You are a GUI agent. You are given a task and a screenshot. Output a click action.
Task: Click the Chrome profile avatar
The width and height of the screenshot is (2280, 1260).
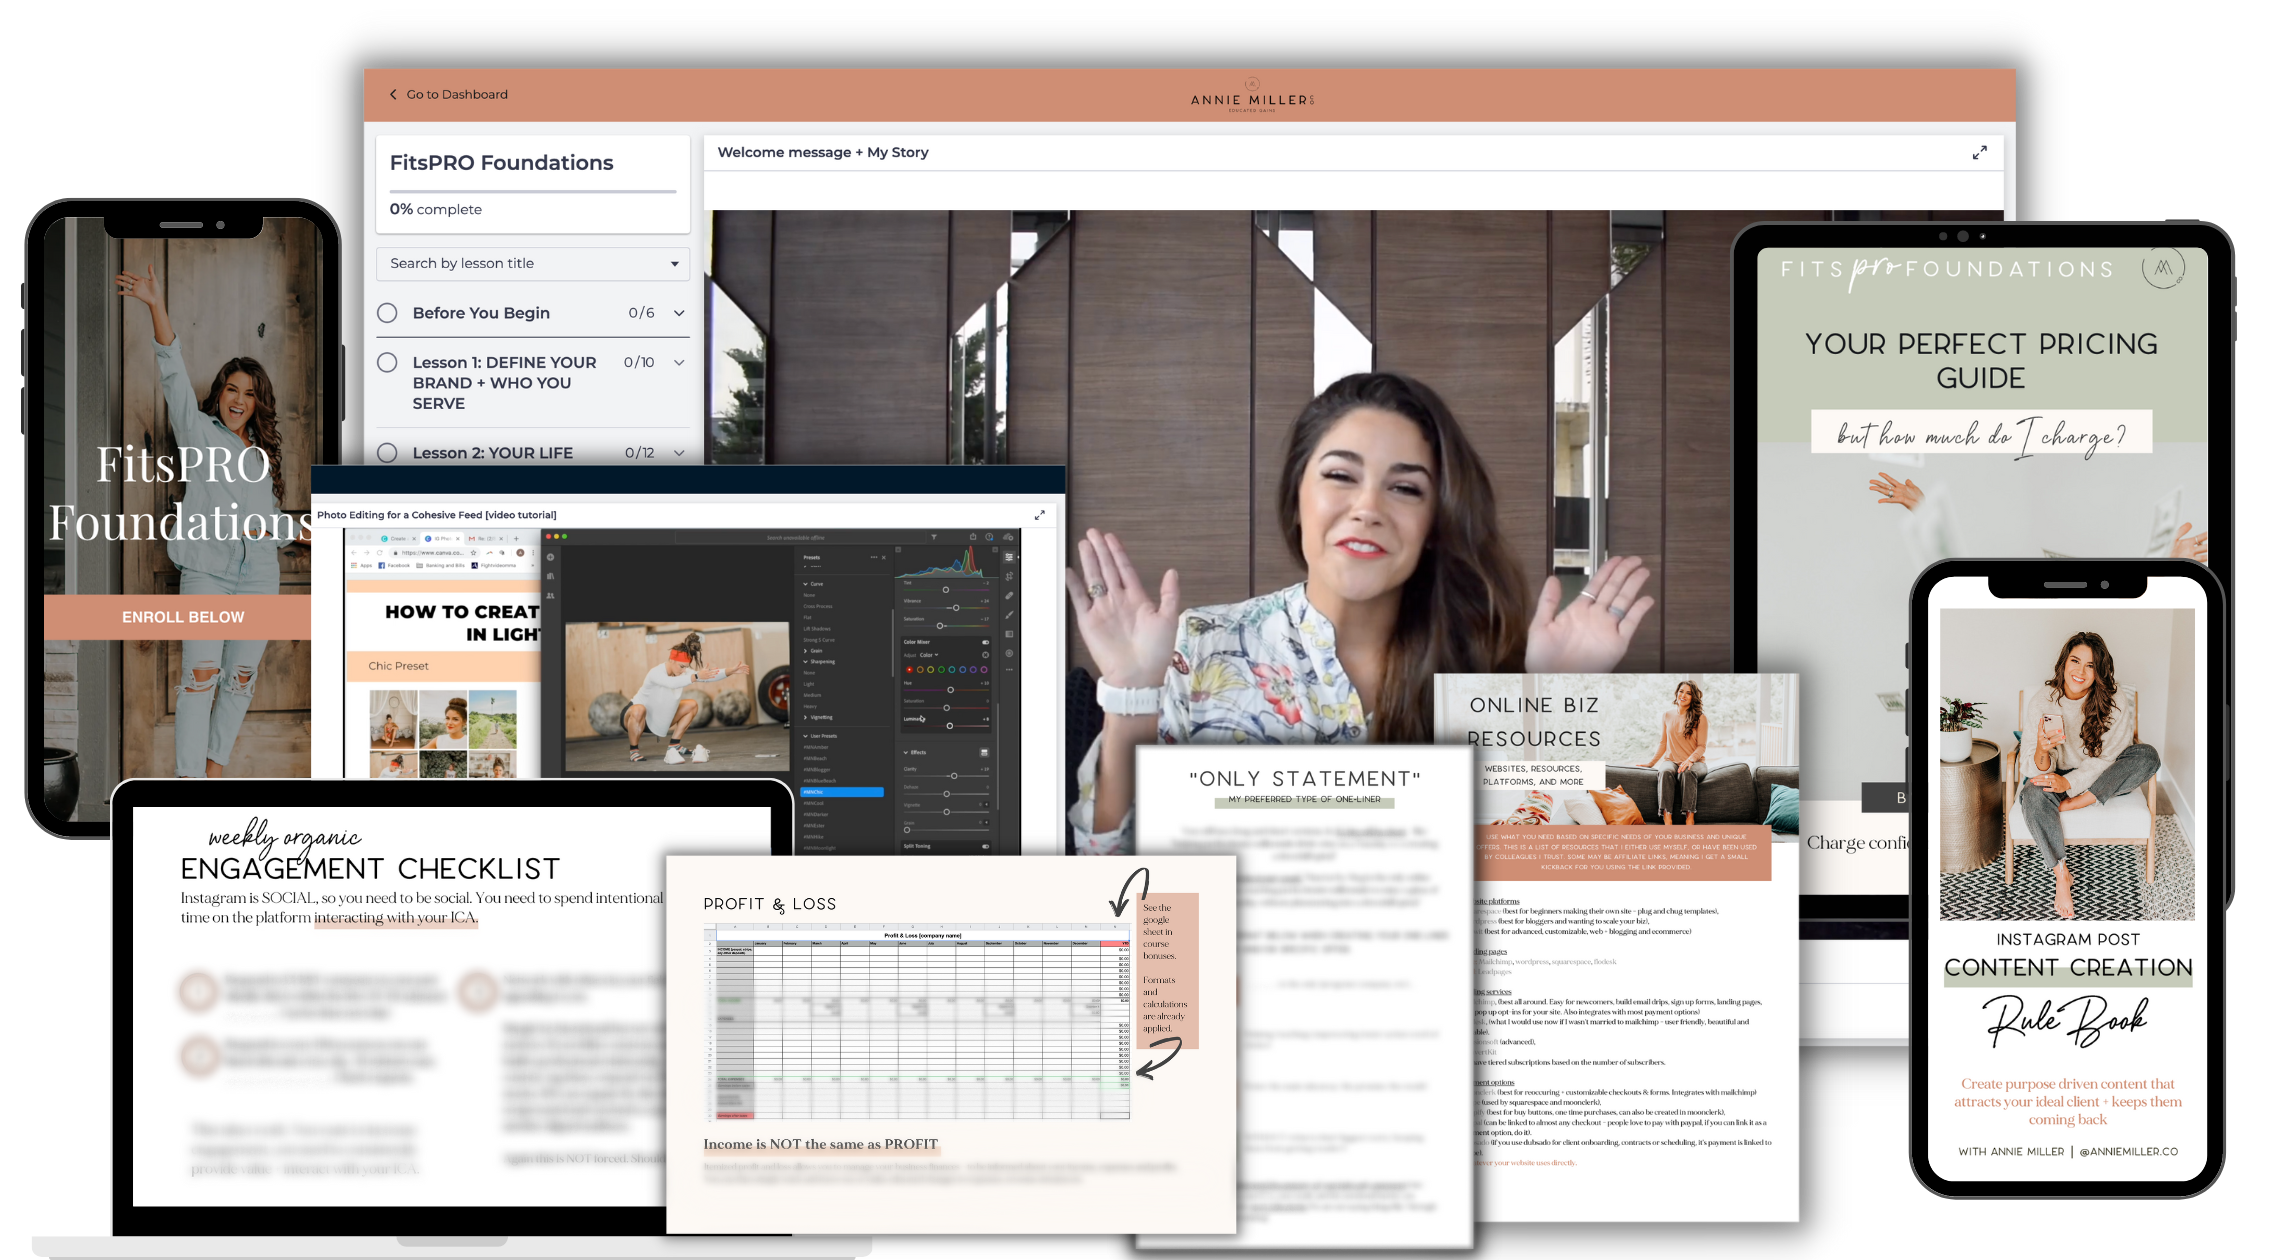tap(520, 553)
